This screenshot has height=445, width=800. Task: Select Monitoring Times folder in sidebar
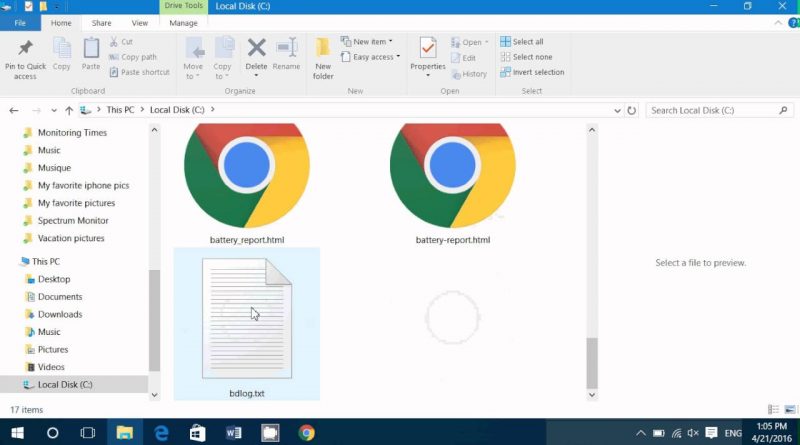(74, 133)
